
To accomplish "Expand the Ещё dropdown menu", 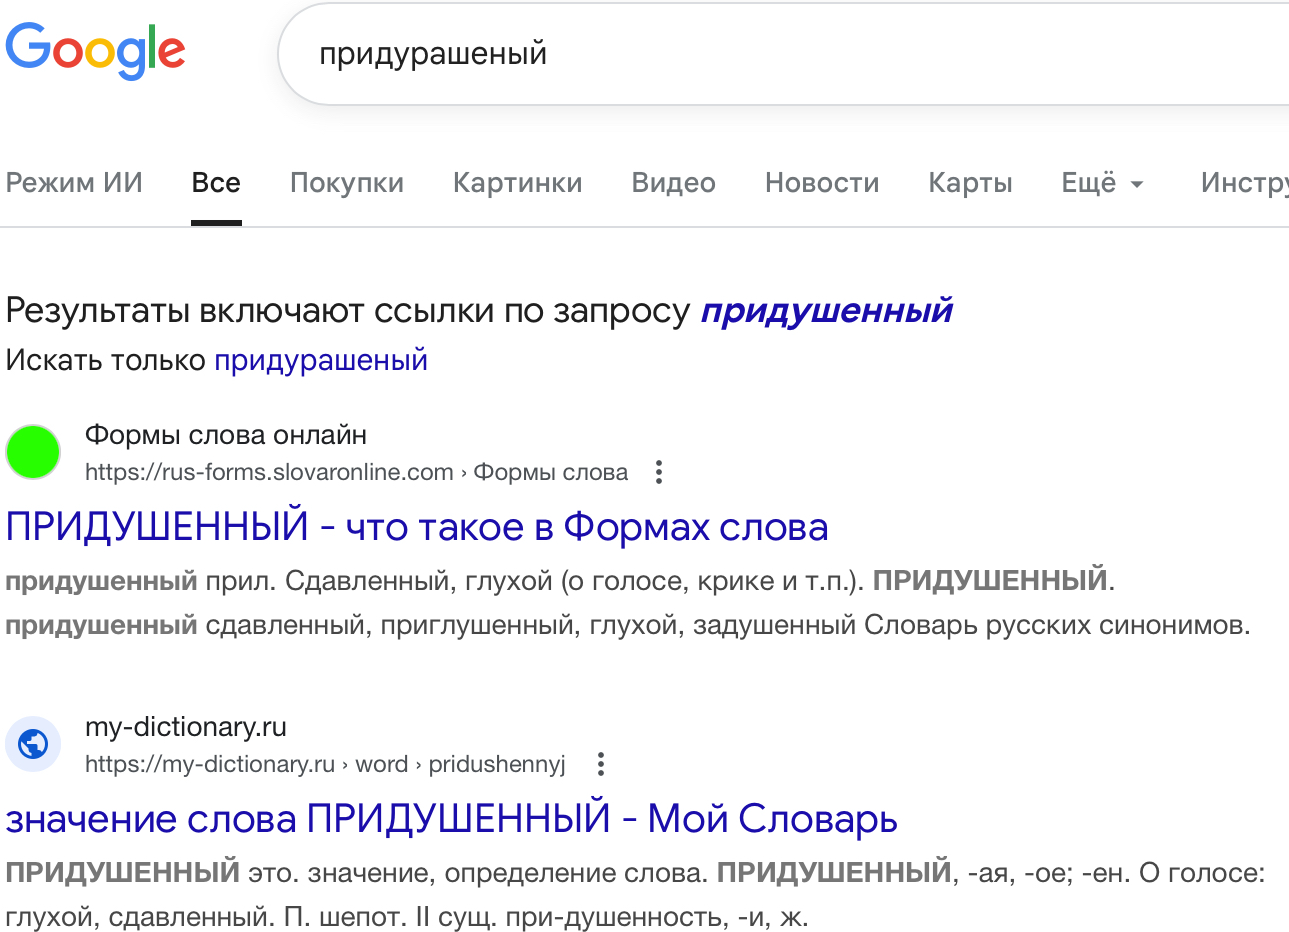I will [1102, 183].
